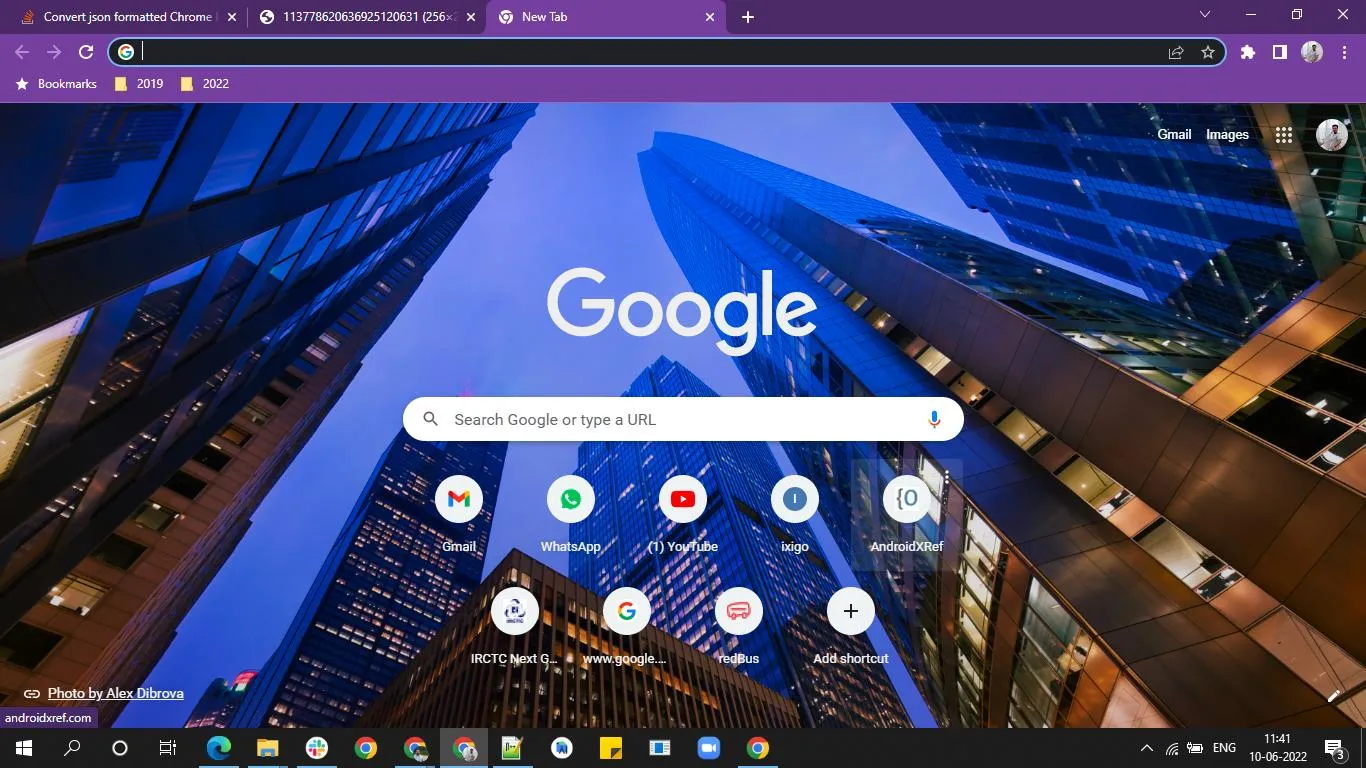
Task: Click Add shortcut on the new tab page
Action: point(850,611)
